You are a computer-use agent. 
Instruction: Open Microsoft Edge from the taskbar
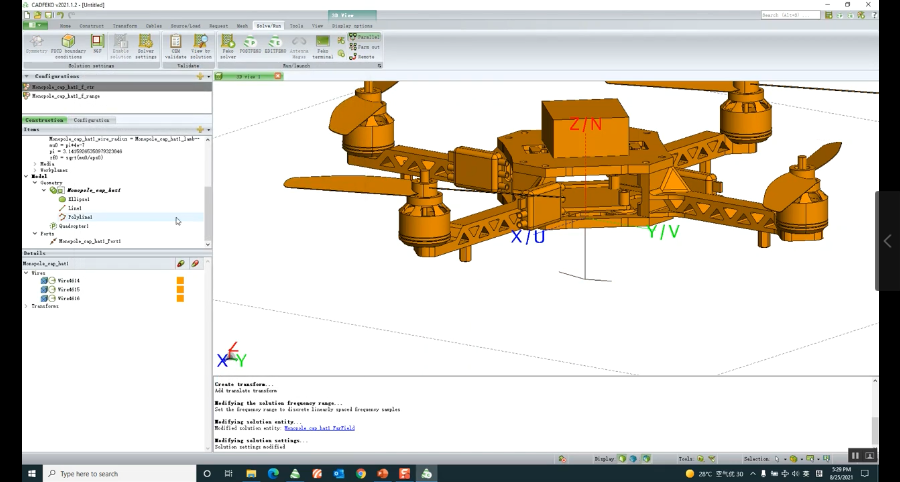click(x=273, y=473)
